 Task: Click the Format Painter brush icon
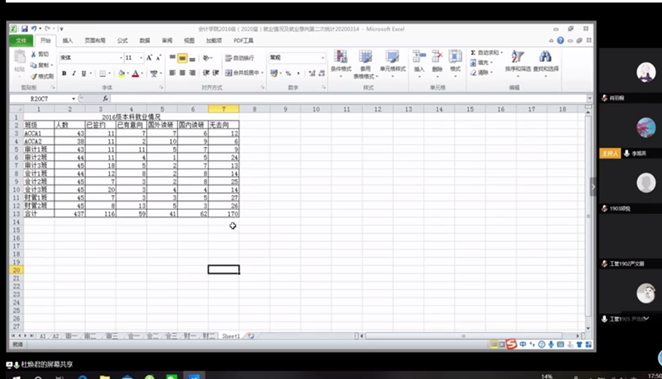coord(34,76)
